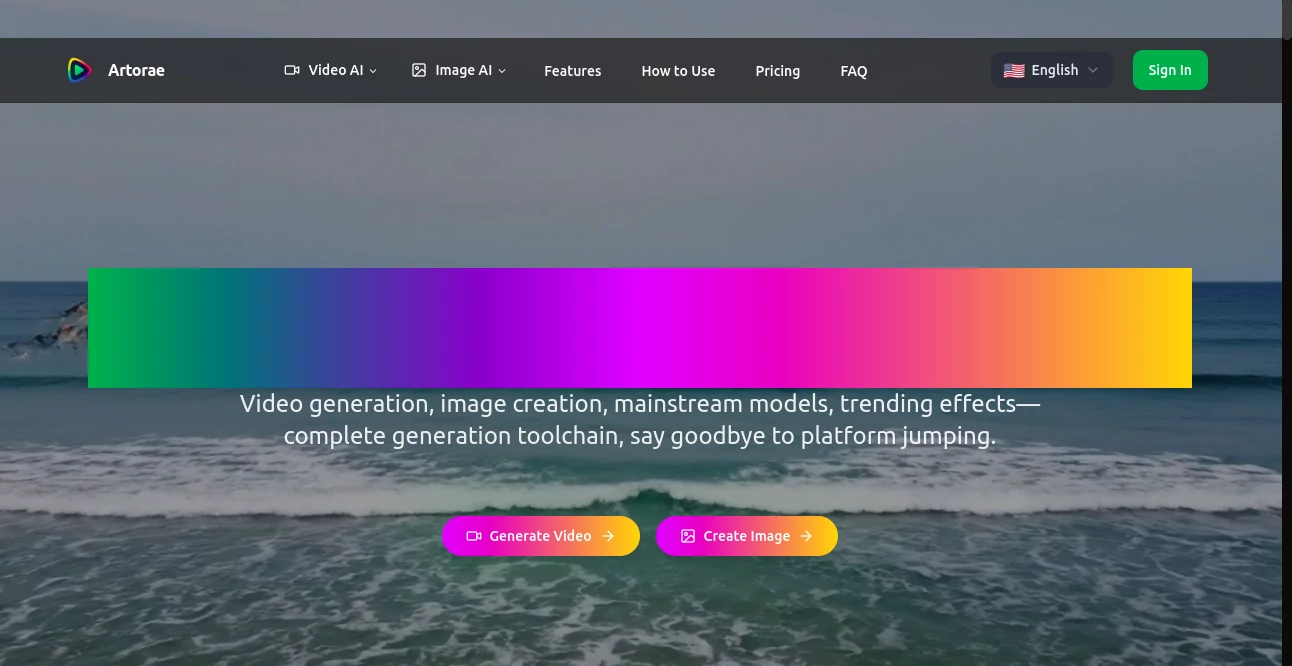Open the English language dropdown

point(1051,70)
